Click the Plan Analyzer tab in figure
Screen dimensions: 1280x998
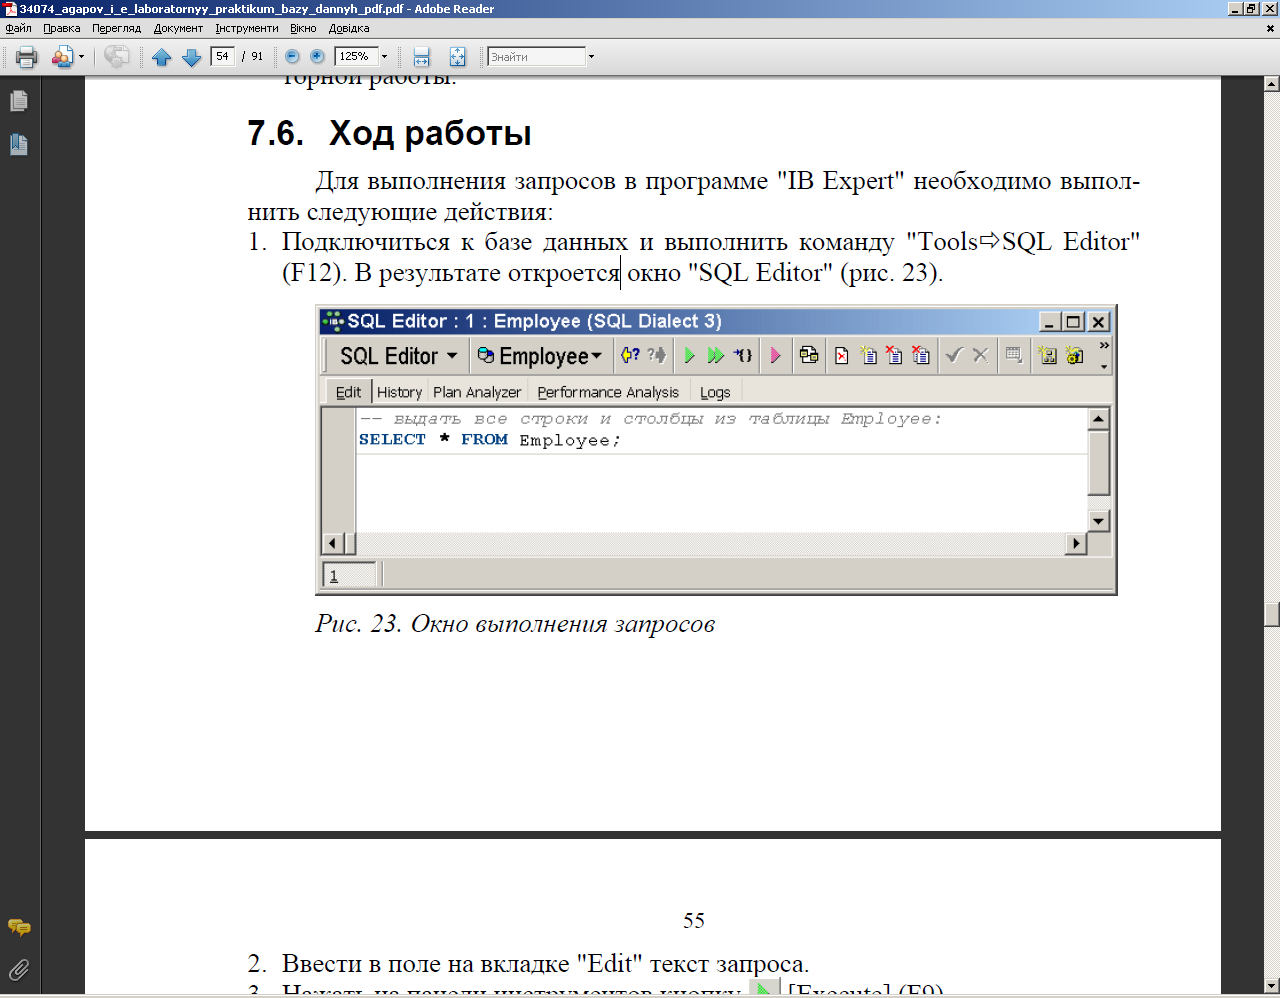[x=477, y=392]
